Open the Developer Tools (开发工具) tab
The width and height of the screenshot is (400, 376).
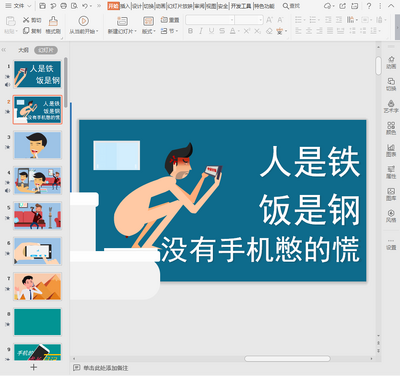(241, 6)
